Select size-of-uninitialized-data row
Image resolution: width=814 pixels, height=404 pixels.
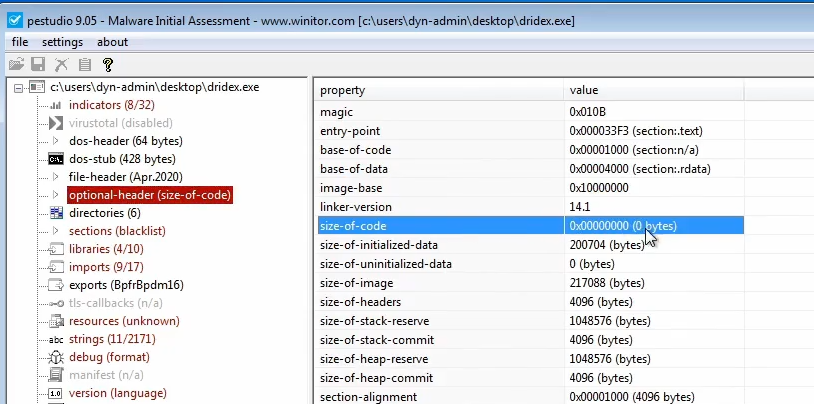[530, 264]
